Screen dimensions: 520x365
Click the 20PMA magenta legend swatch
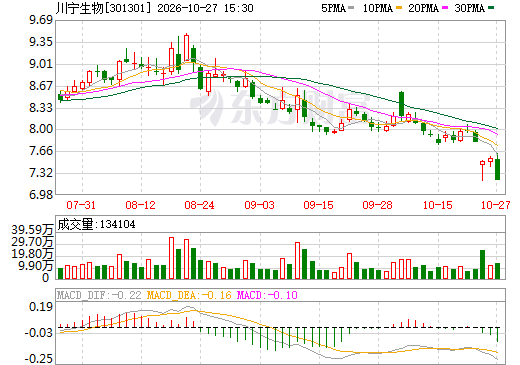[445, 8]
